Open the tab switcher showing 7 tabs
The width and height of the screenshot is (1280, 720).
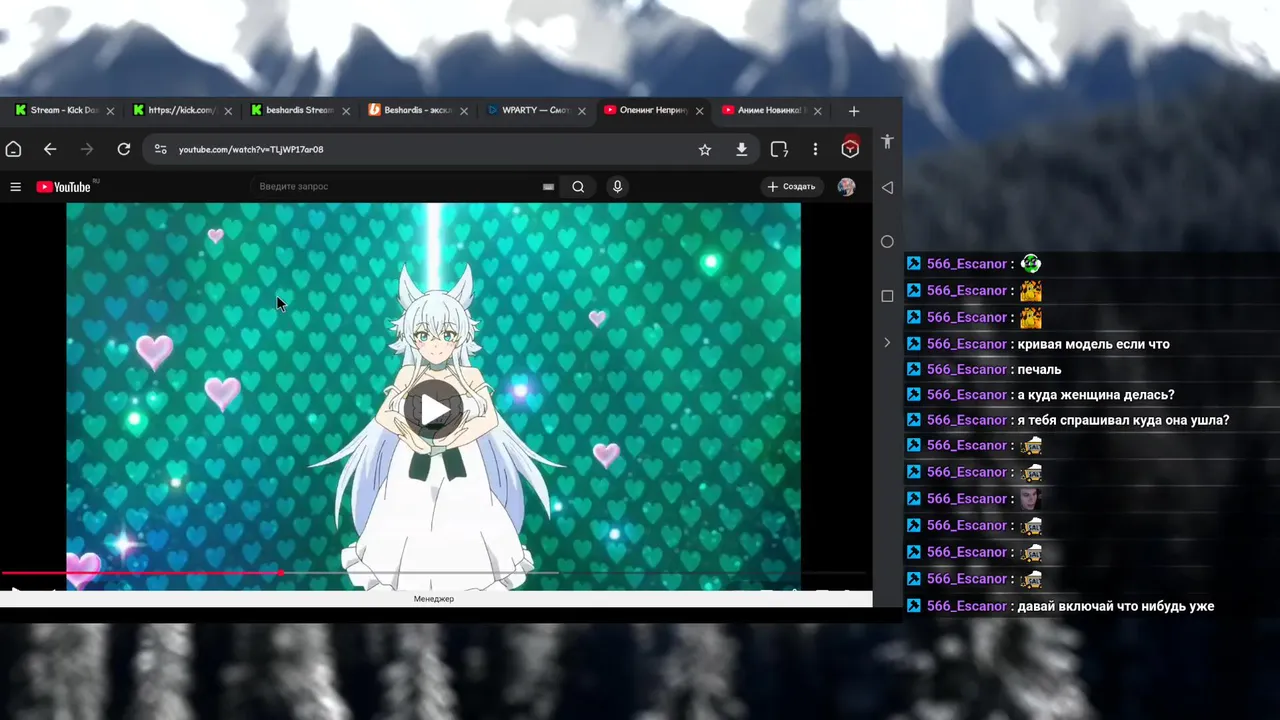tap(779, 149)
